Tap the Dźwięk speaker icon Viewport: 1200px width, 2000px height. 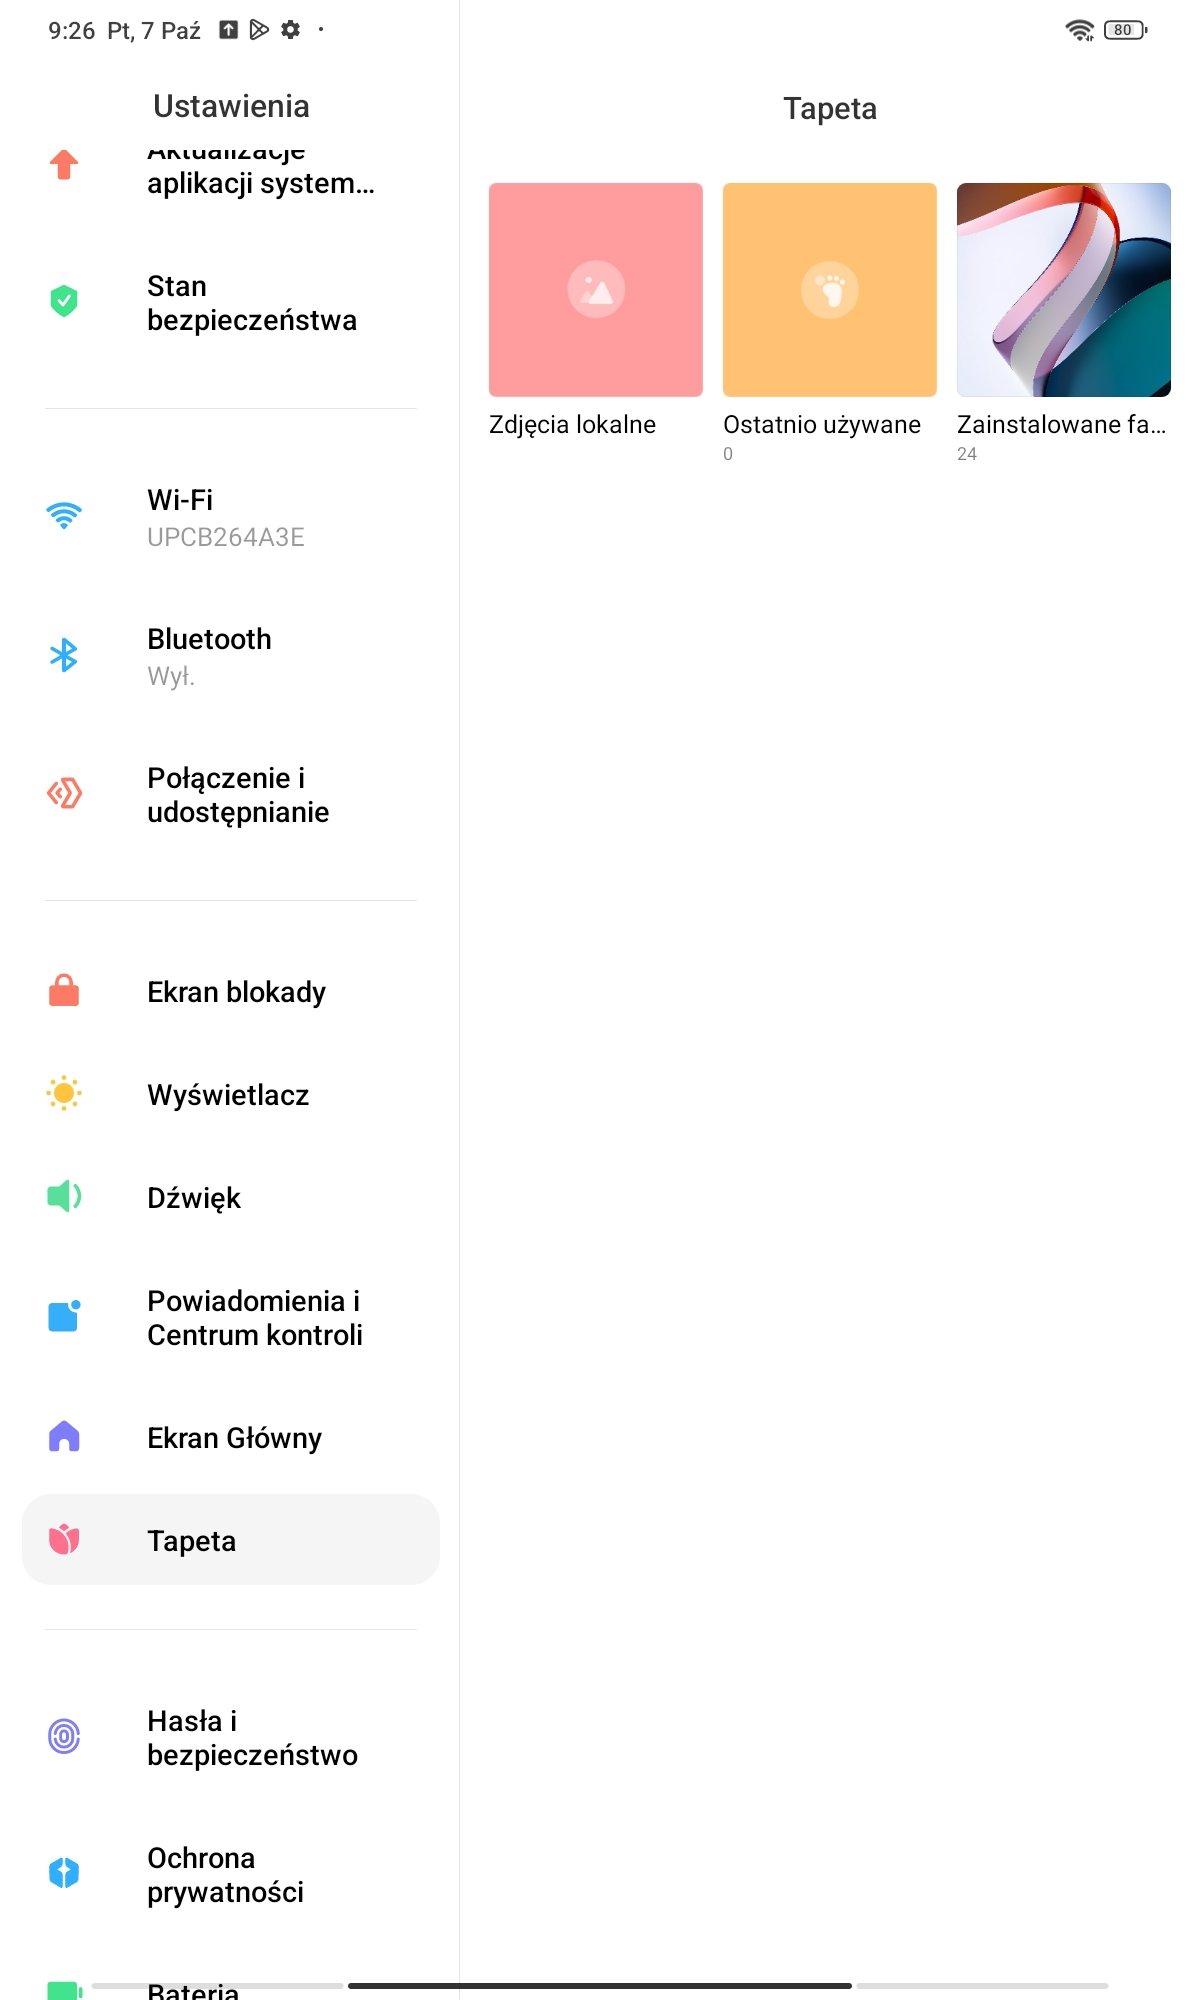pyautogui.click(x=64, y=1196)
